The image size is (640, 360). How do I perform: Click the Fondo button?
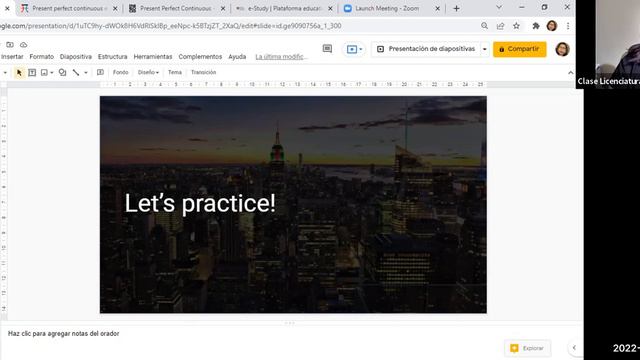tap(120, 72)
